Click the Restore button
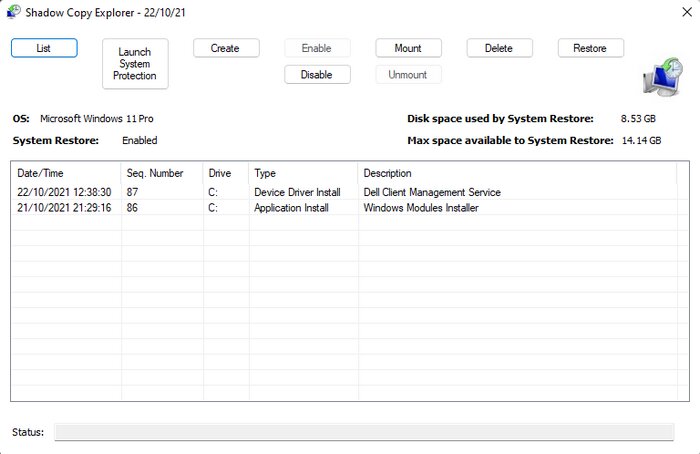This screenshot has height=454, width=700. click(x=590, y=48)
